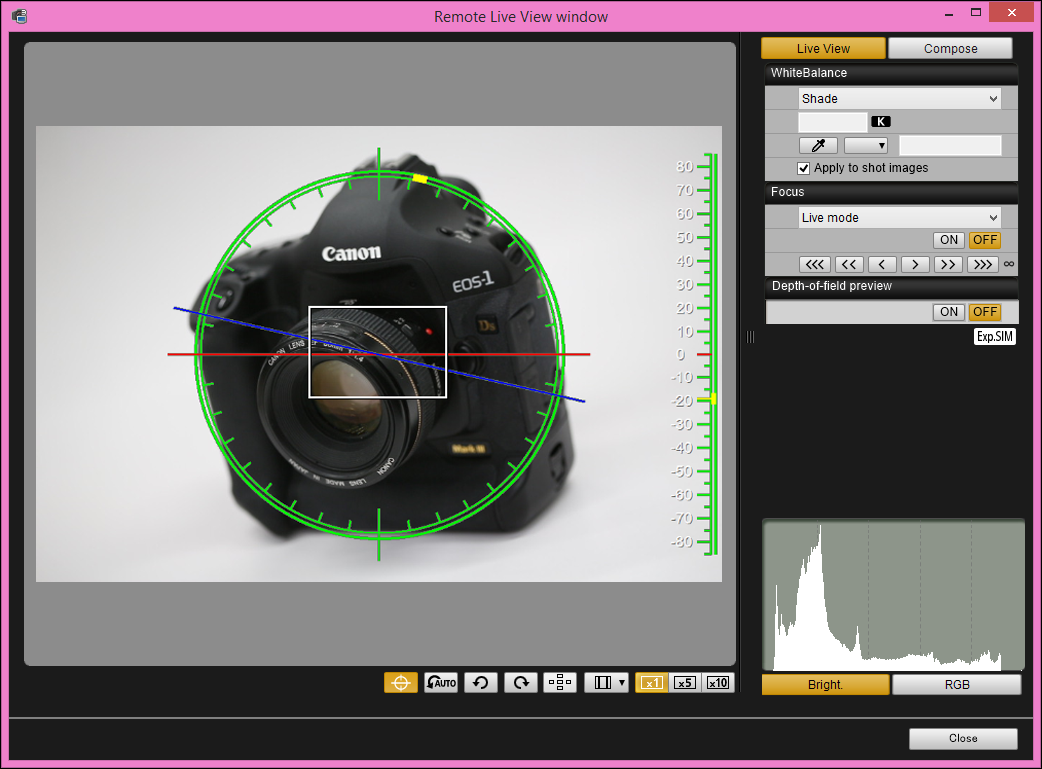Open the Shade white balance dropdown

(899, 98)
